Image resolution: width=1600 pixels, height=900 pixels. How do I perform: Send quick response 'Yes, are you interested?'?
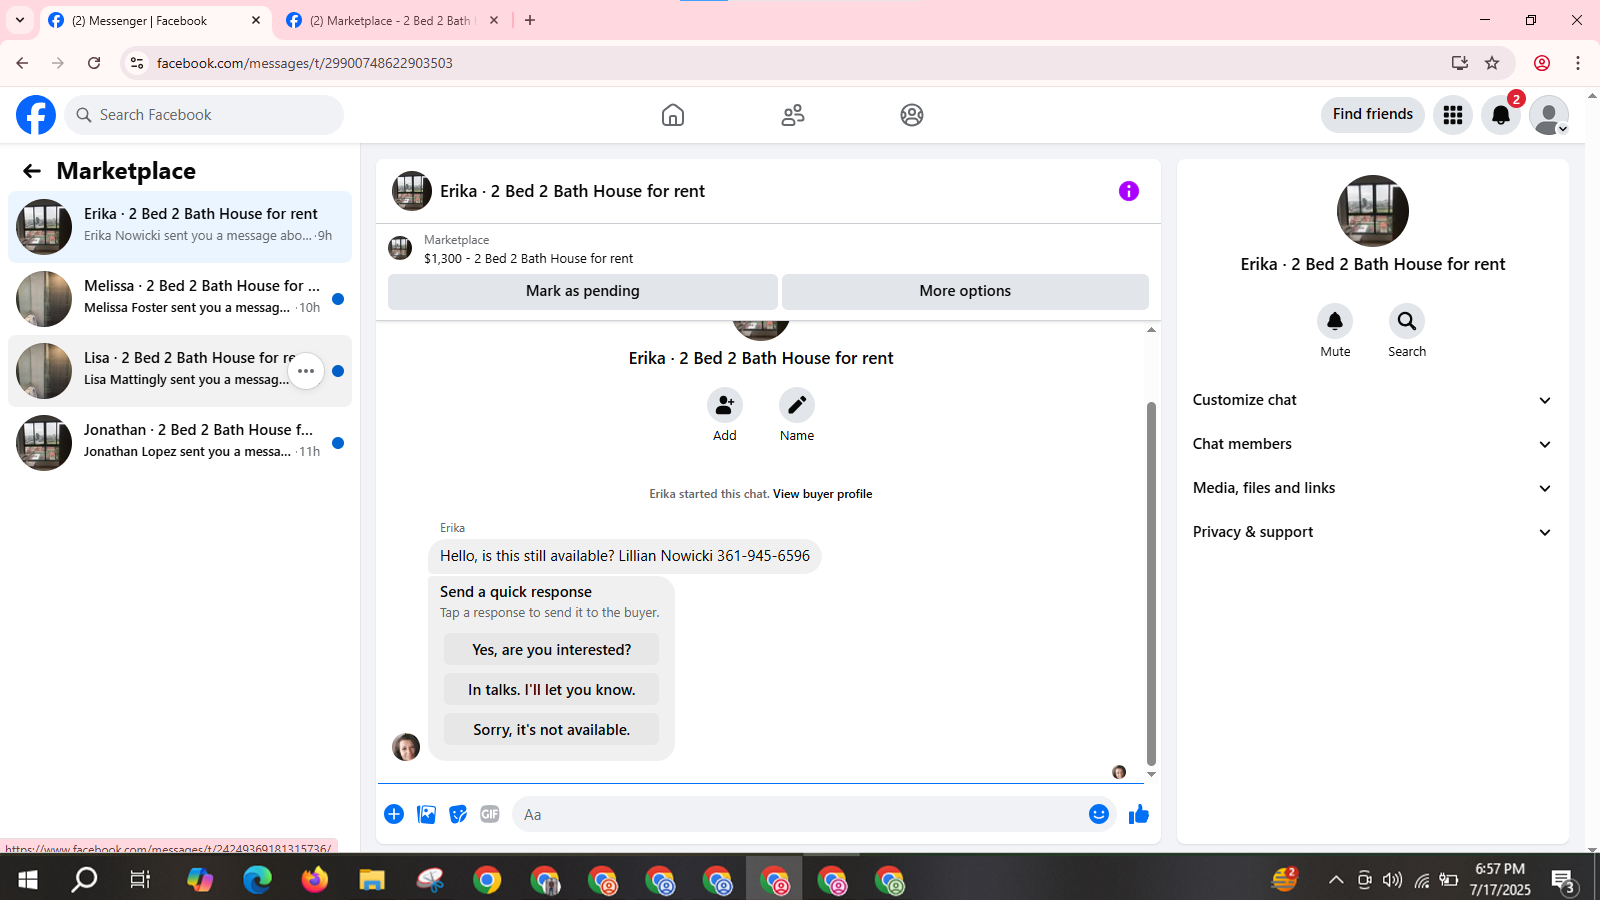pyautogui.click(x=551, y=649)
